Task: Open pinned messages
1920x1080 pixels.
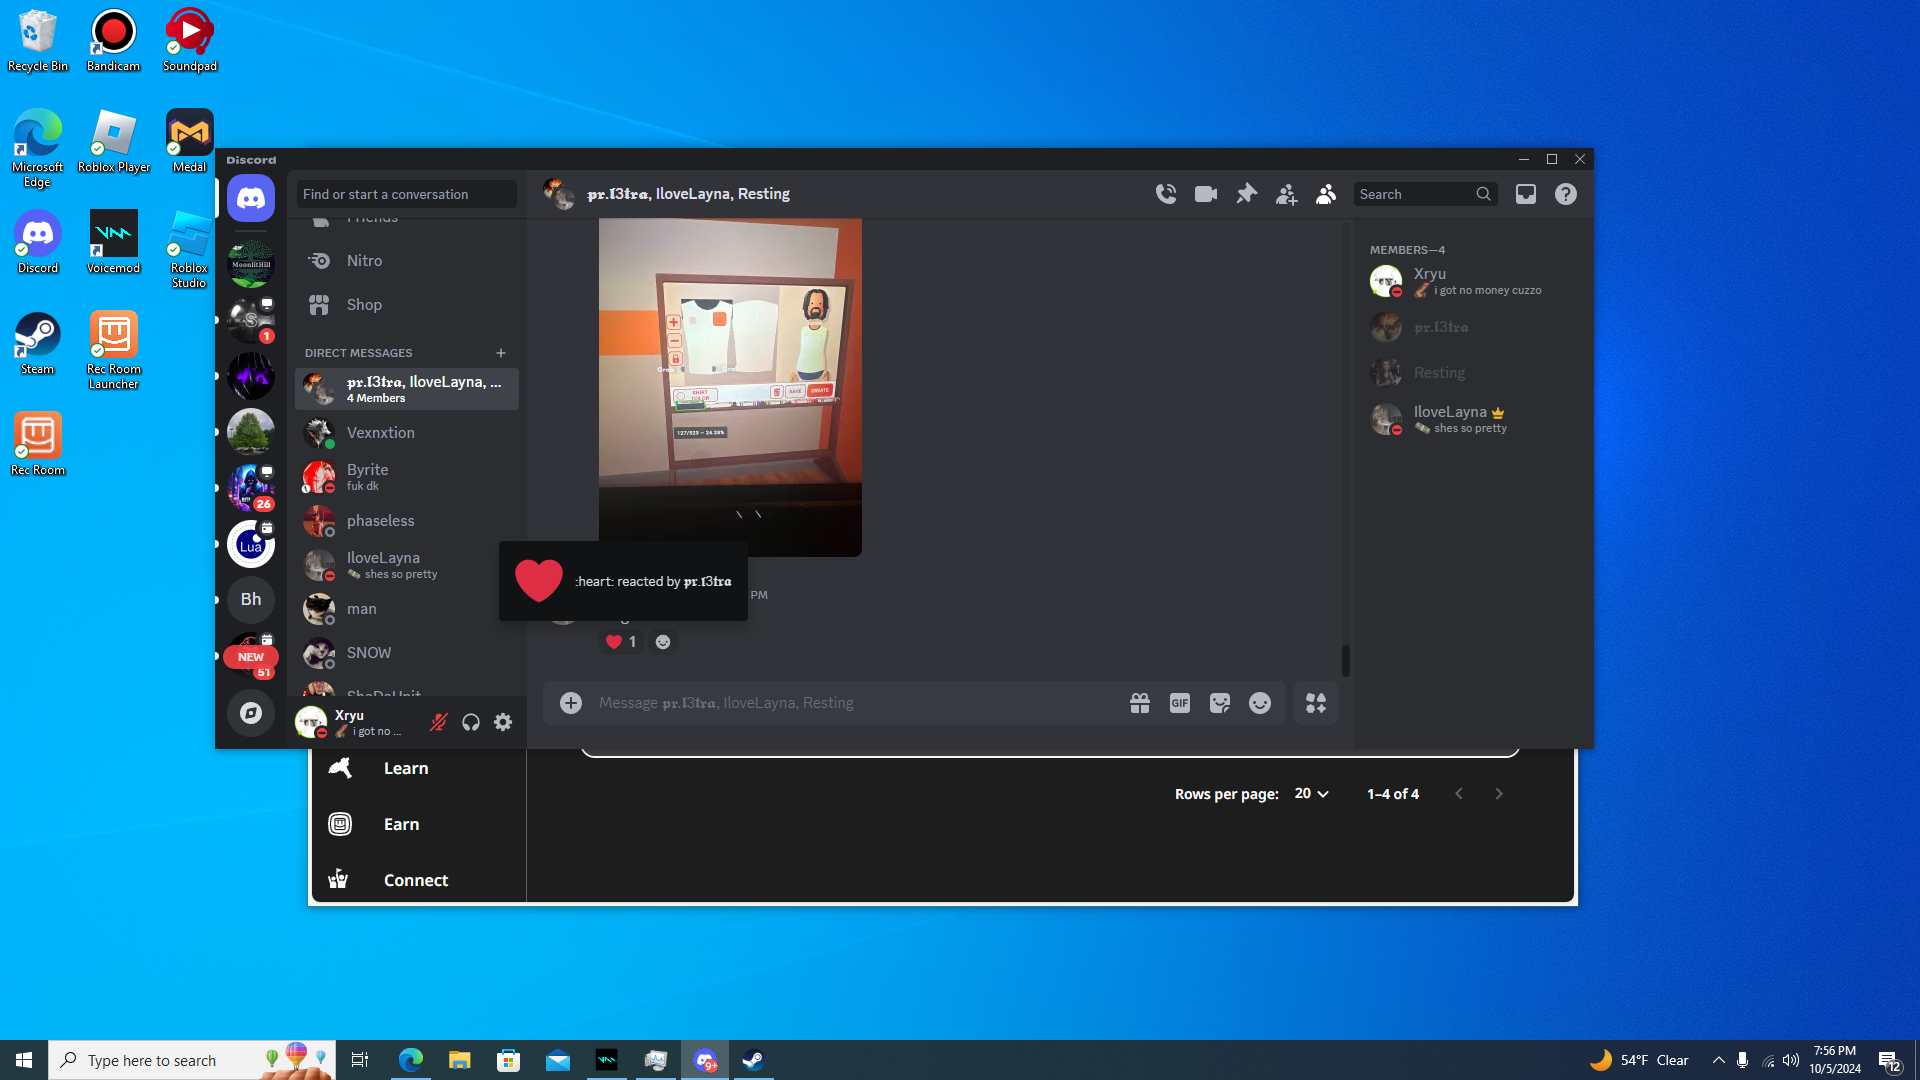Action: pyautogui.click(x=1246, y=194)
